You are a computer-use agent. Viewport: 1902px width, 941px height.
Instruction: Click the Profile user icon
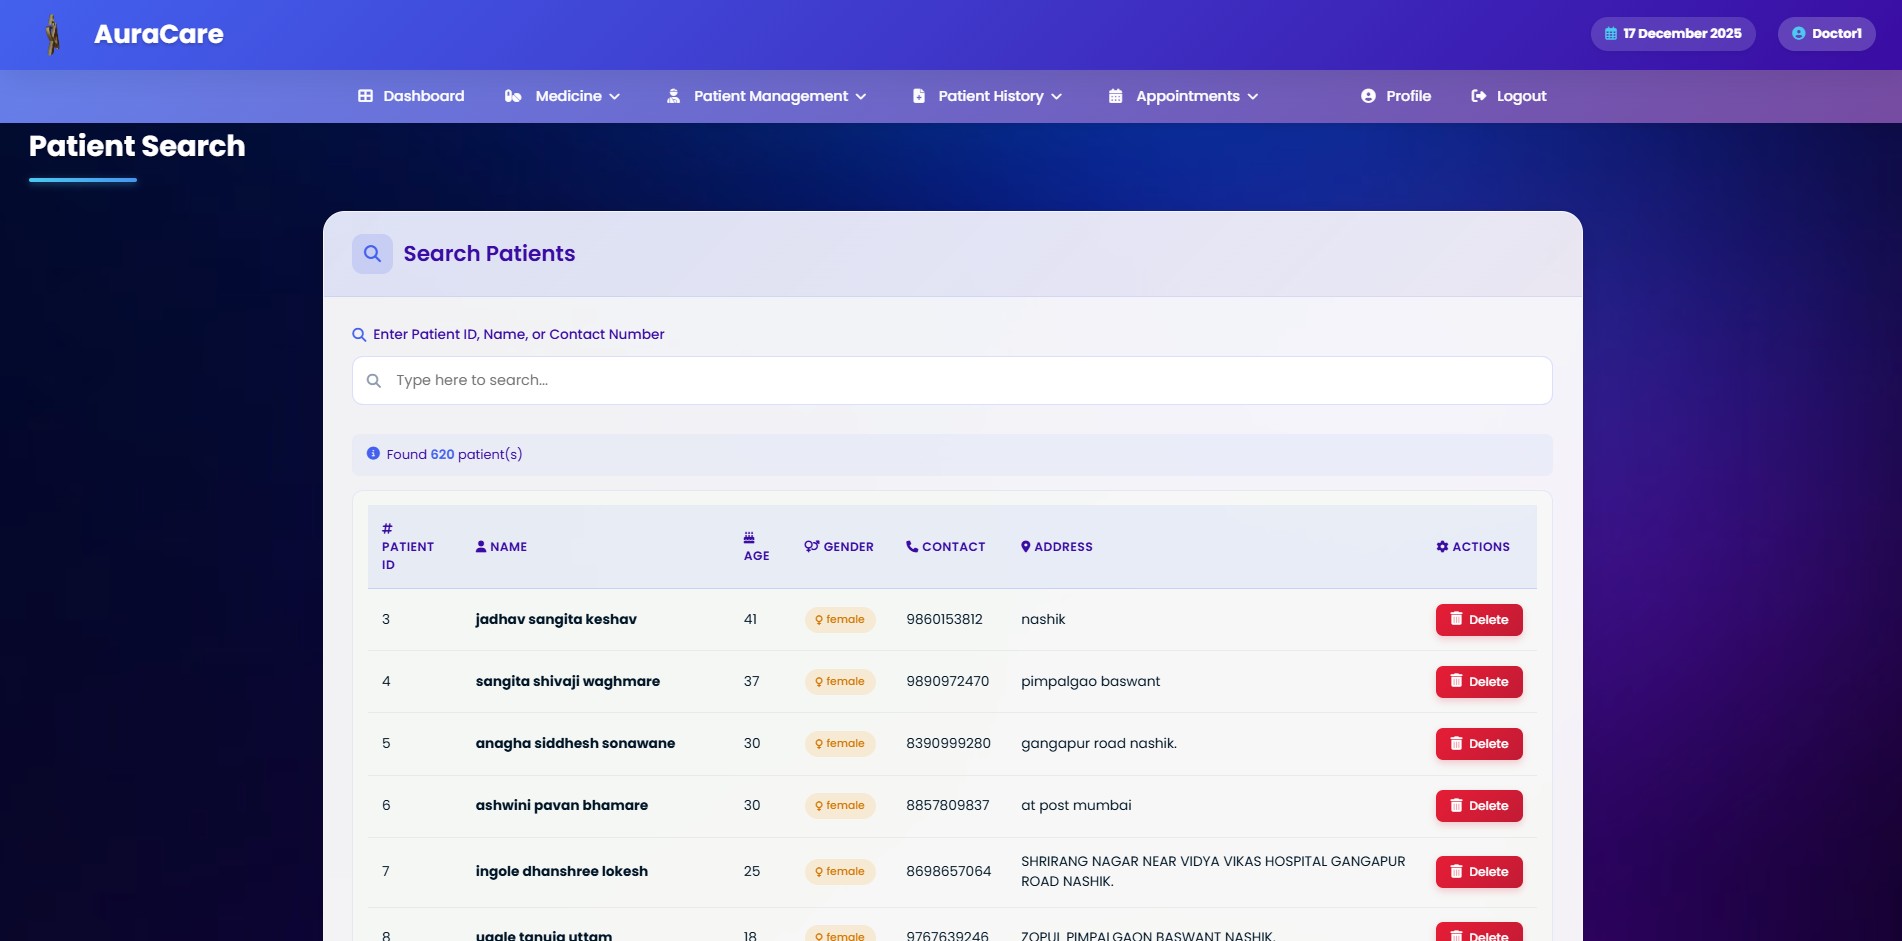coord(1368,96)
